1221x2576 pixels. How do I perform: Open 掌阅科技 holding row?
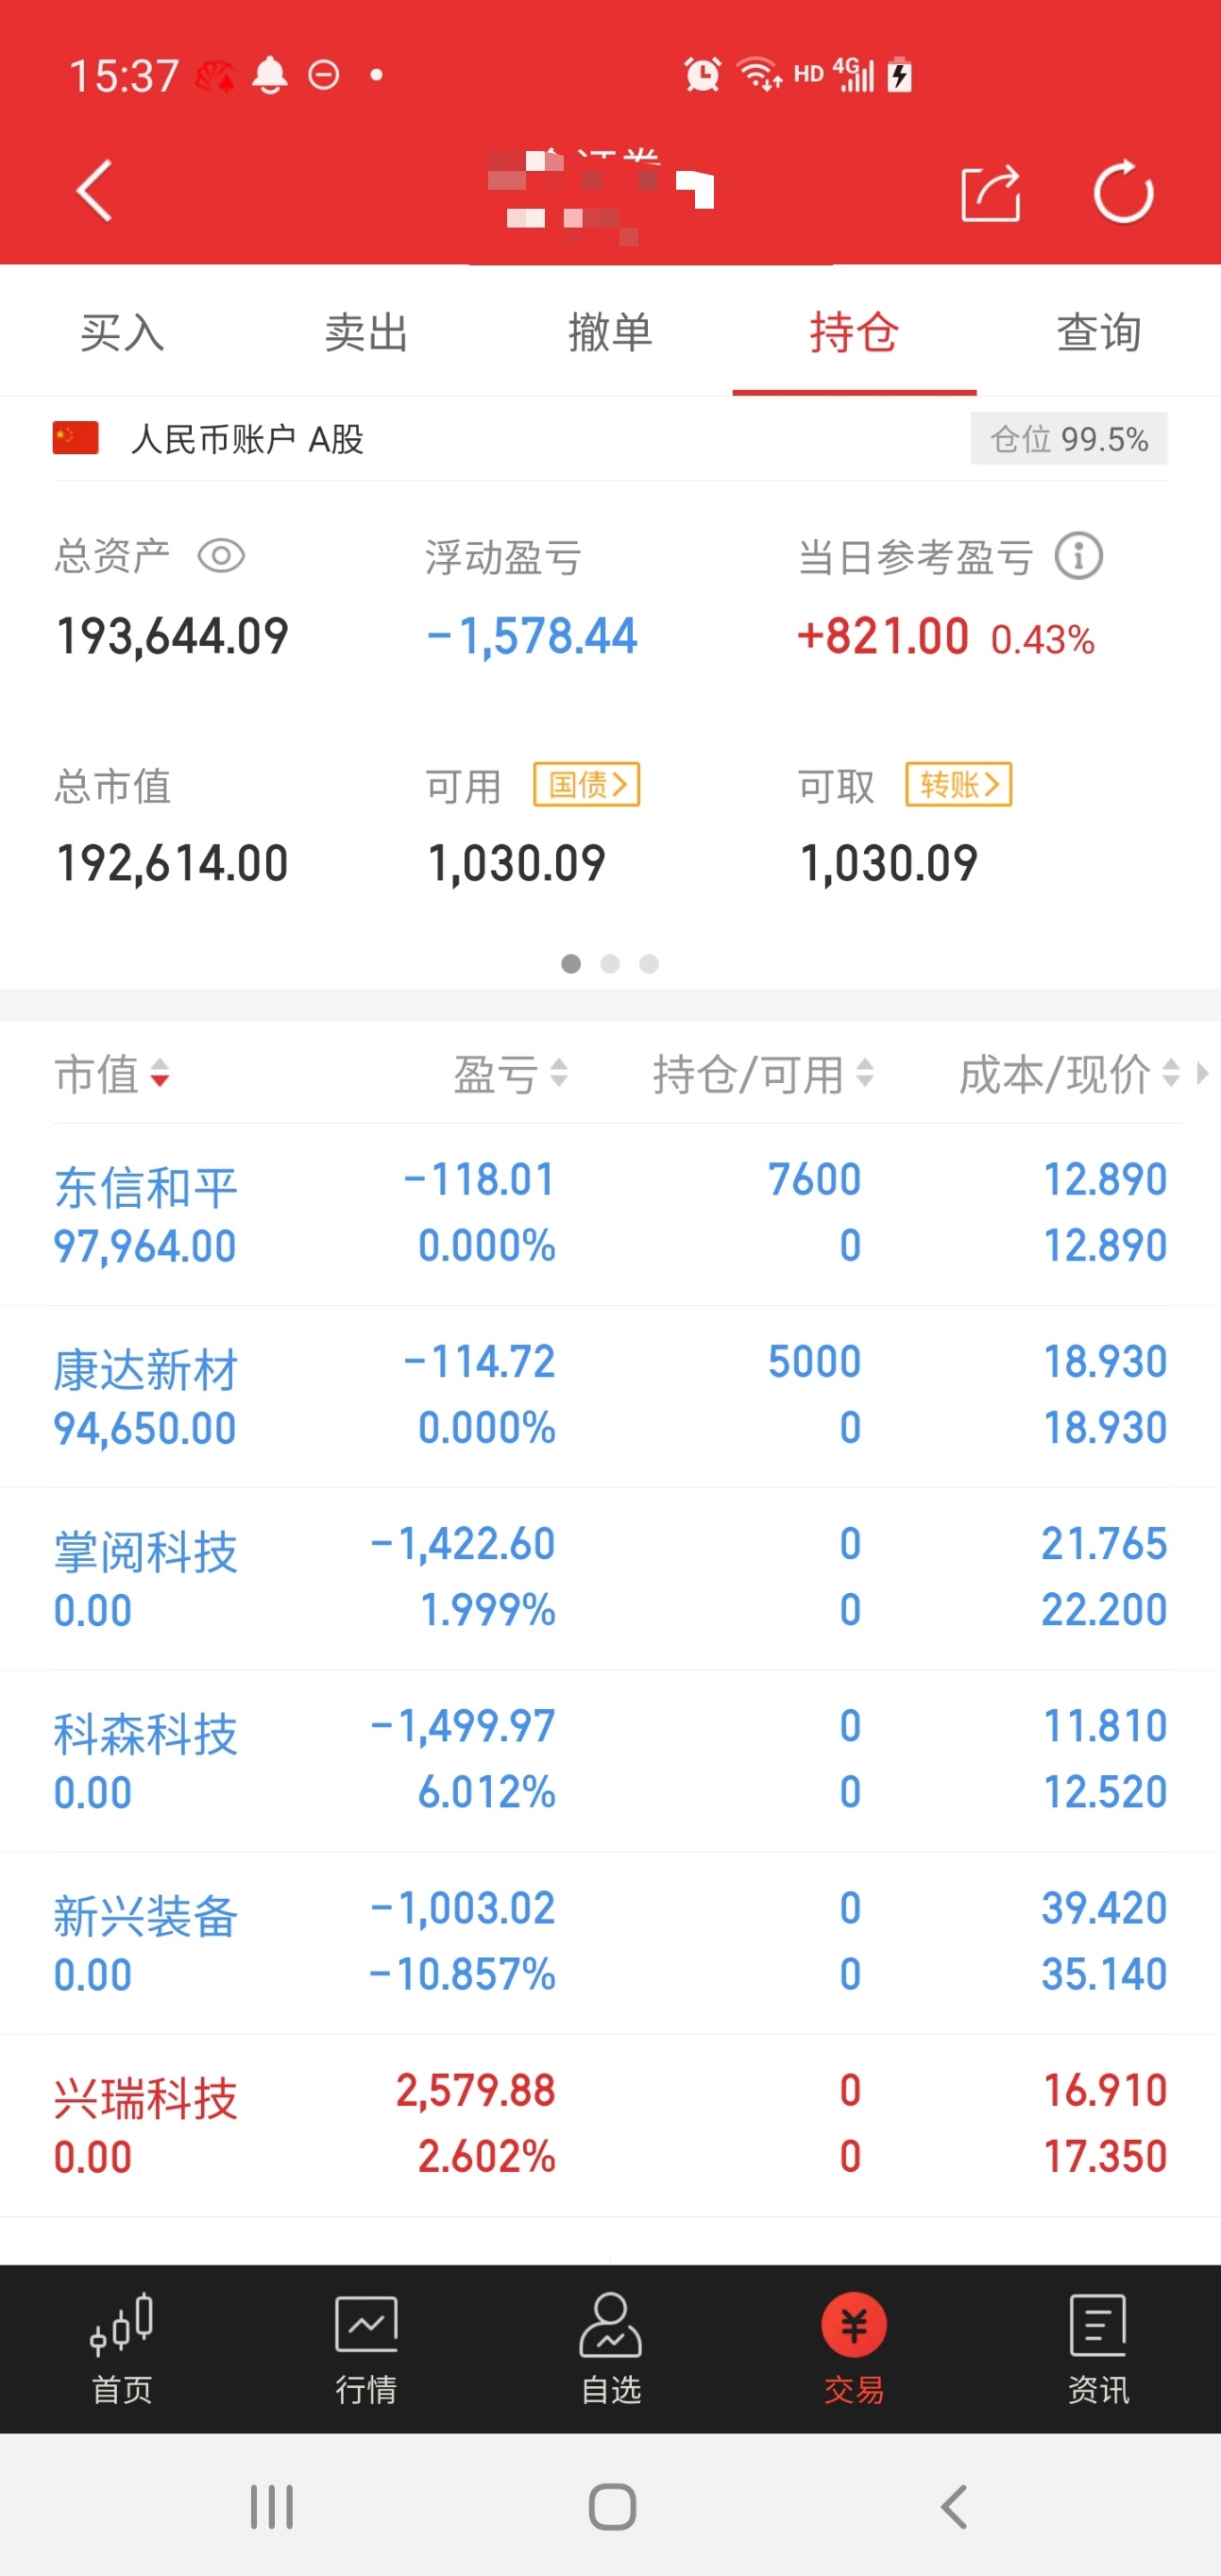(610, 1578)
